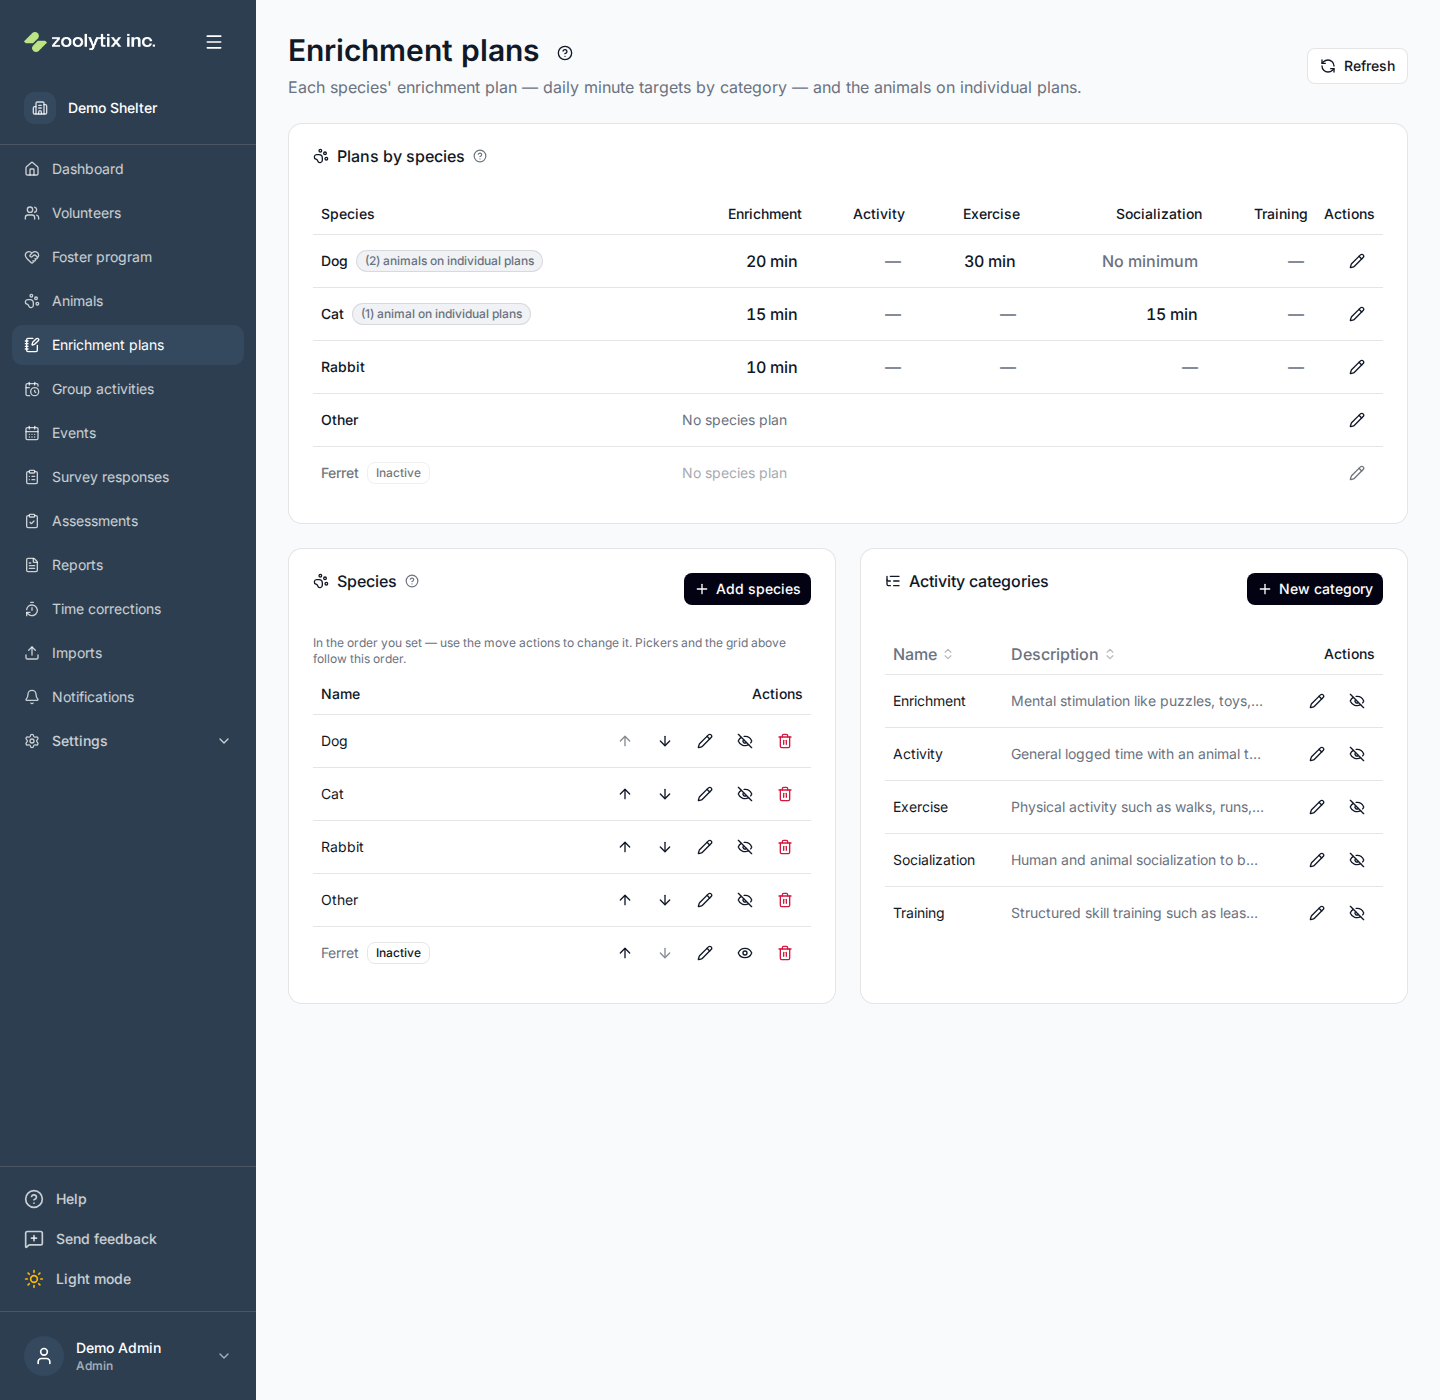Open Foster program section

coord(128,257)
